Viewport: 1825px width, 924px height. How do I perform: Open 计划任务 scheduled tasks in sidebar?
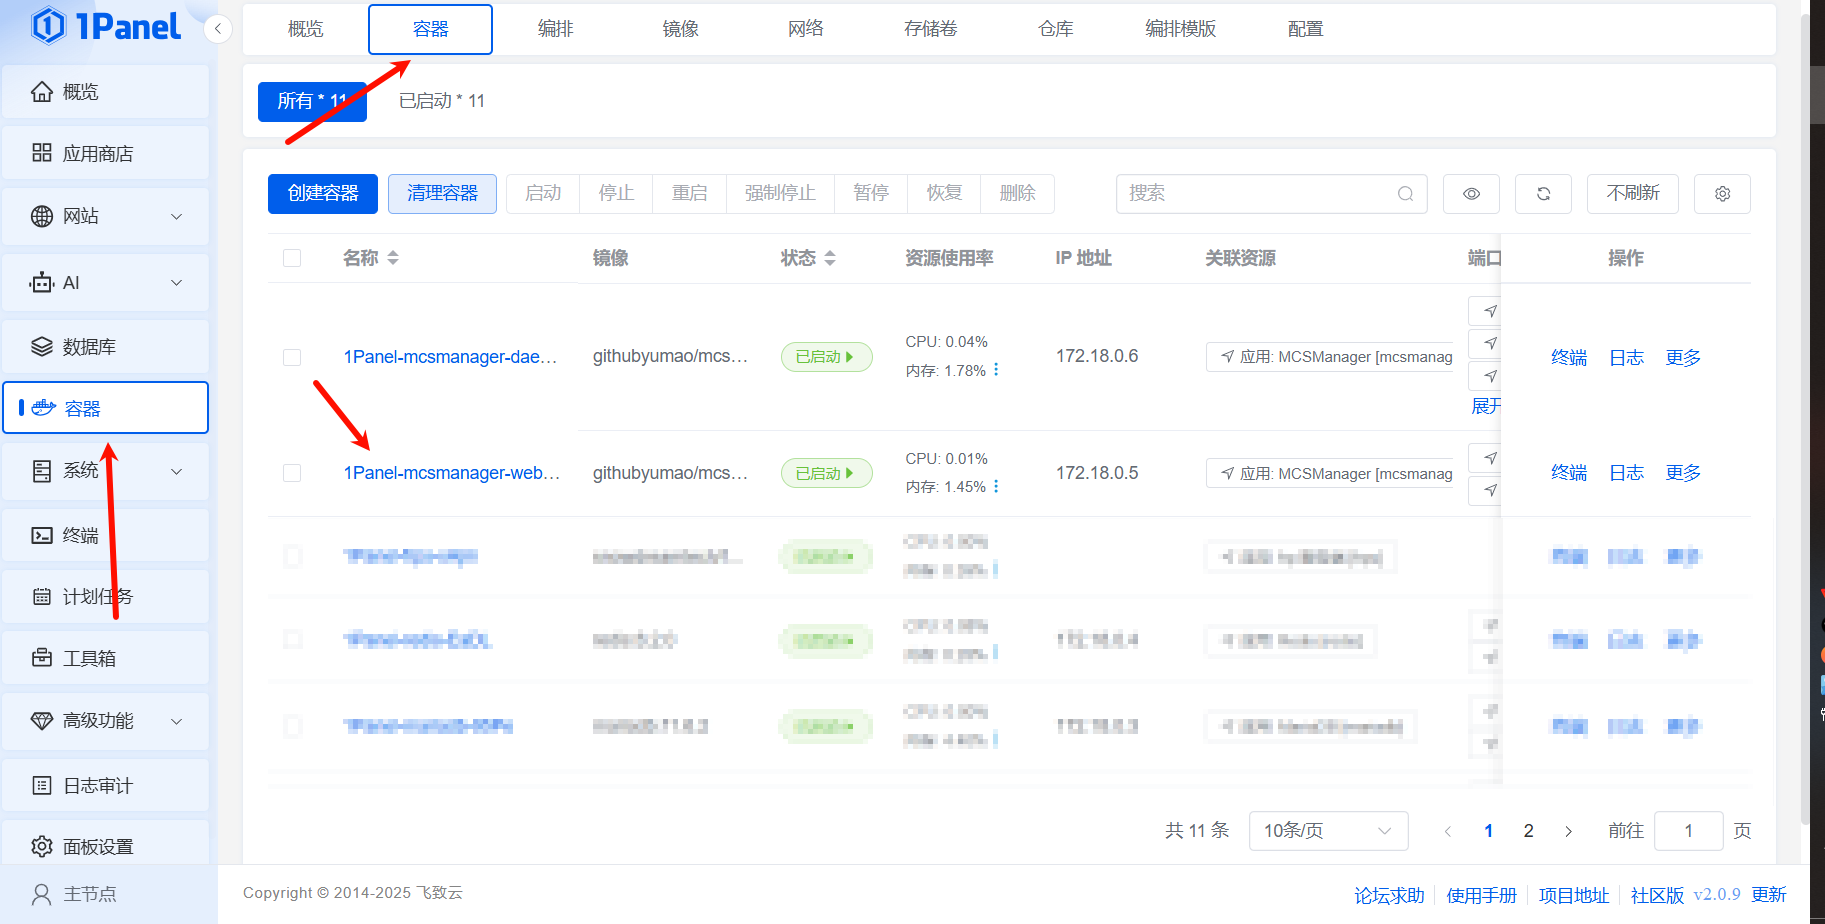click(105, 597)
